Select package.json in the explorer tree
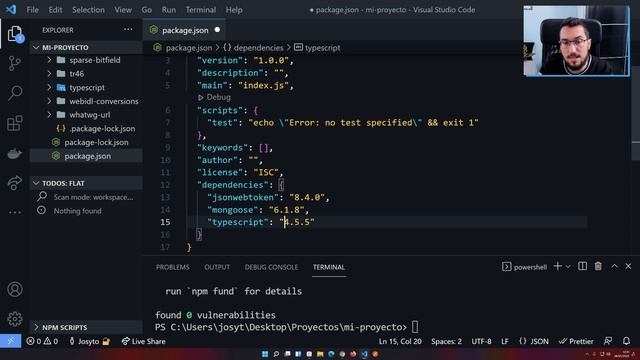The width and height of the screenshot is (640, 360). 87,156
